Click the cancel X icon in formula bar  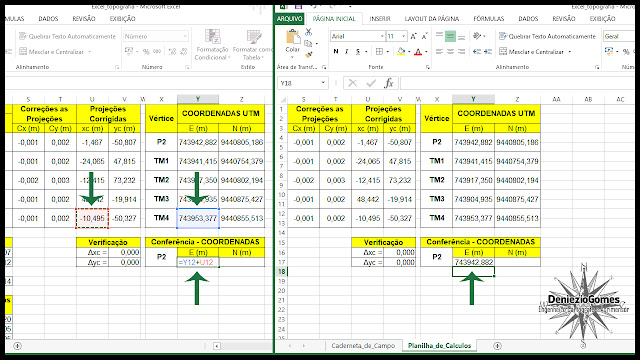(x=353, y=83)
